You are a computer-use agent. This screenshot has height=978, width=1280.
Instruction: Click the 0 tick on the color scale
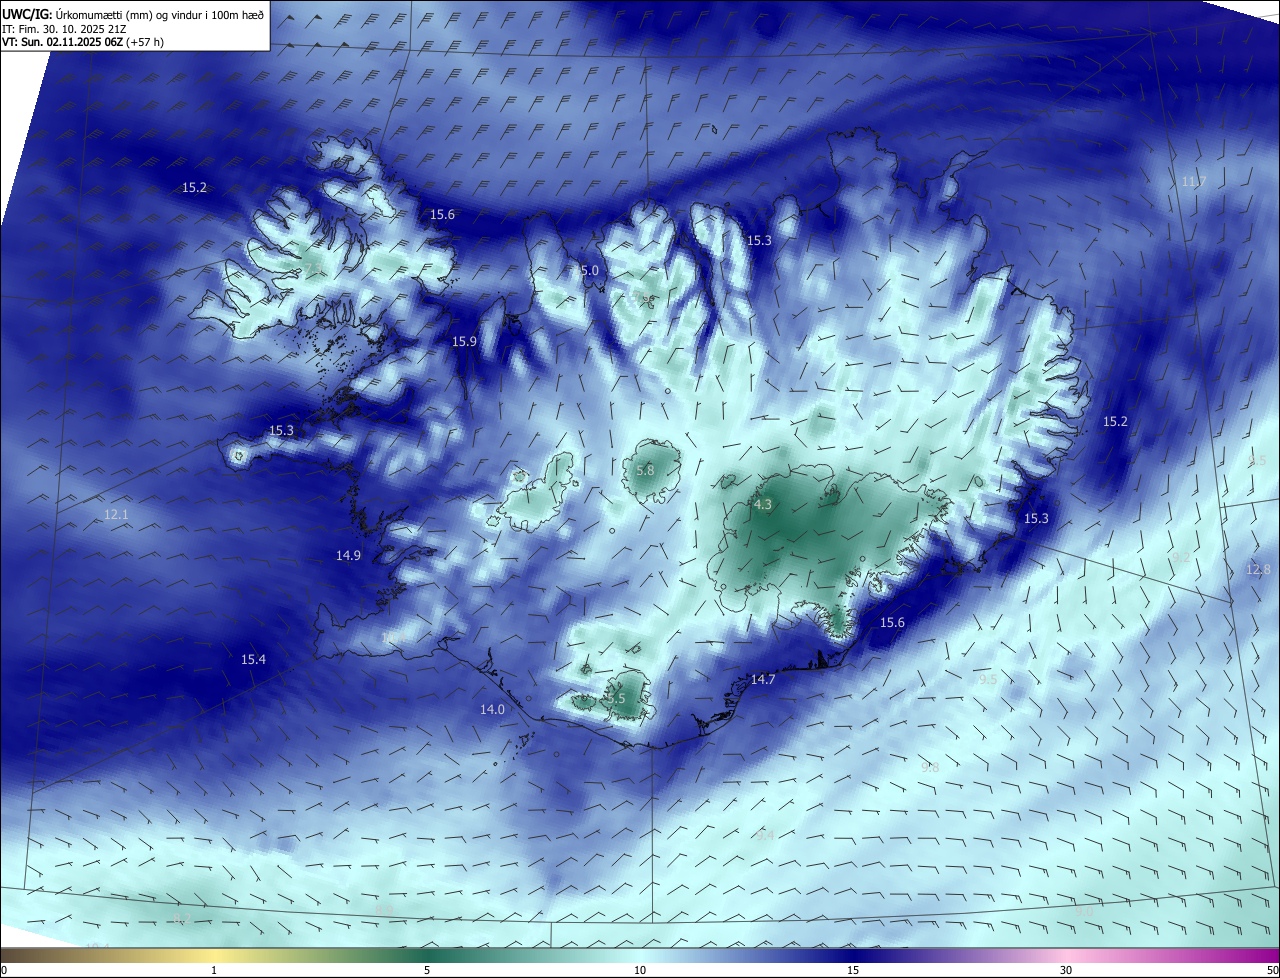(x=4, y=970)
